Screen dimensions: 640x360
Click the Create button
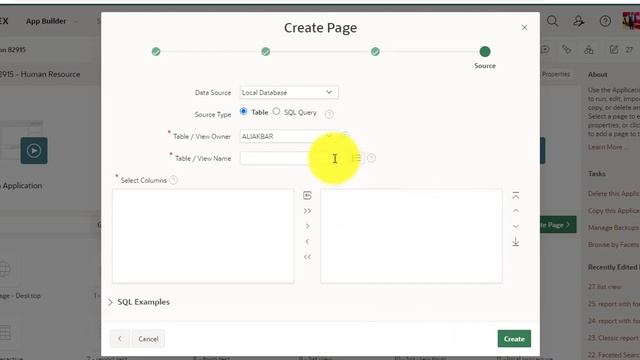coord(514,339)
